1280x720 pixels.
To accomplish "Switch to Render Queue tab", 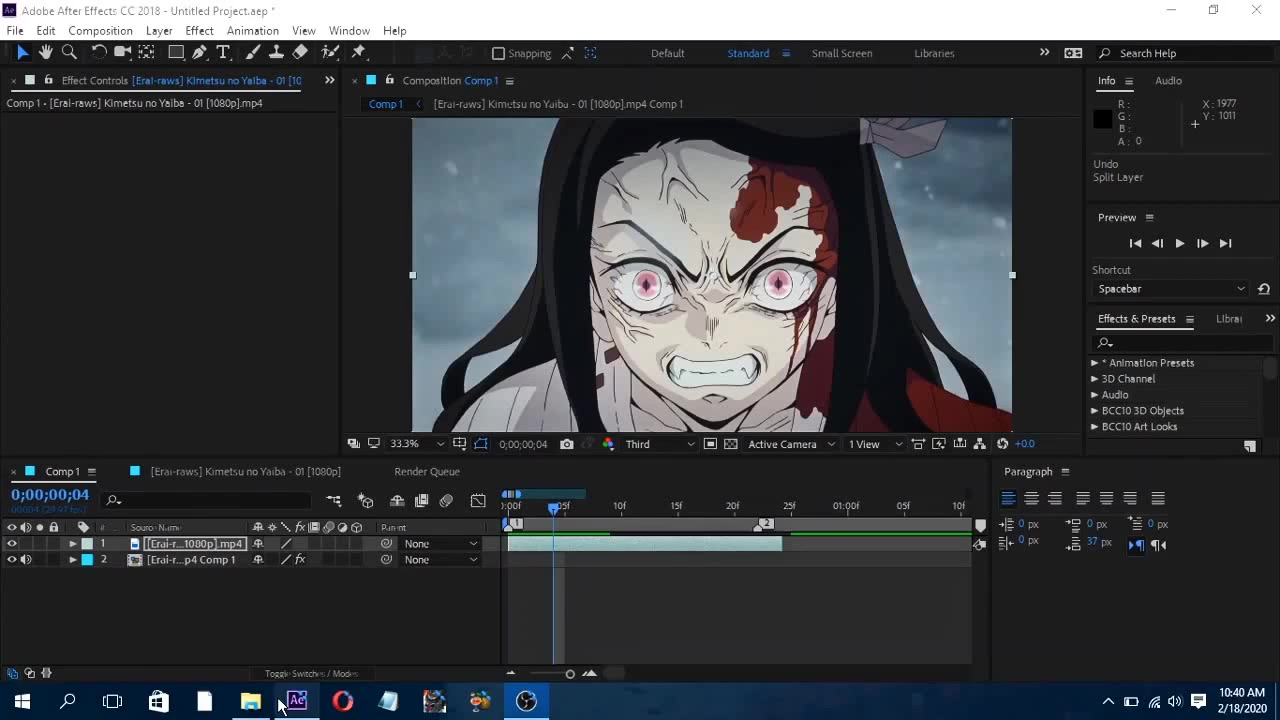I will click(x=427, y=472).
